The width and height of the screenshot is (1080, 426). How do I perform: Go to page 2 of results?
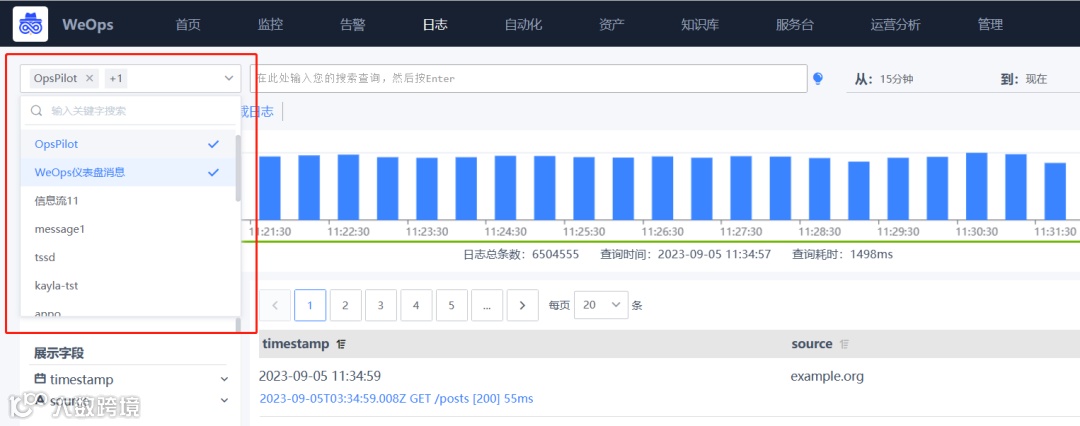(346, 305)
